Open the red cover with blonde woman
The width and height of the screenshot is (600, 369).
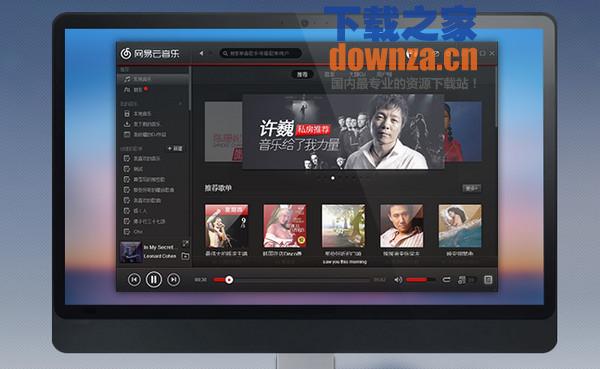[285, 226]
